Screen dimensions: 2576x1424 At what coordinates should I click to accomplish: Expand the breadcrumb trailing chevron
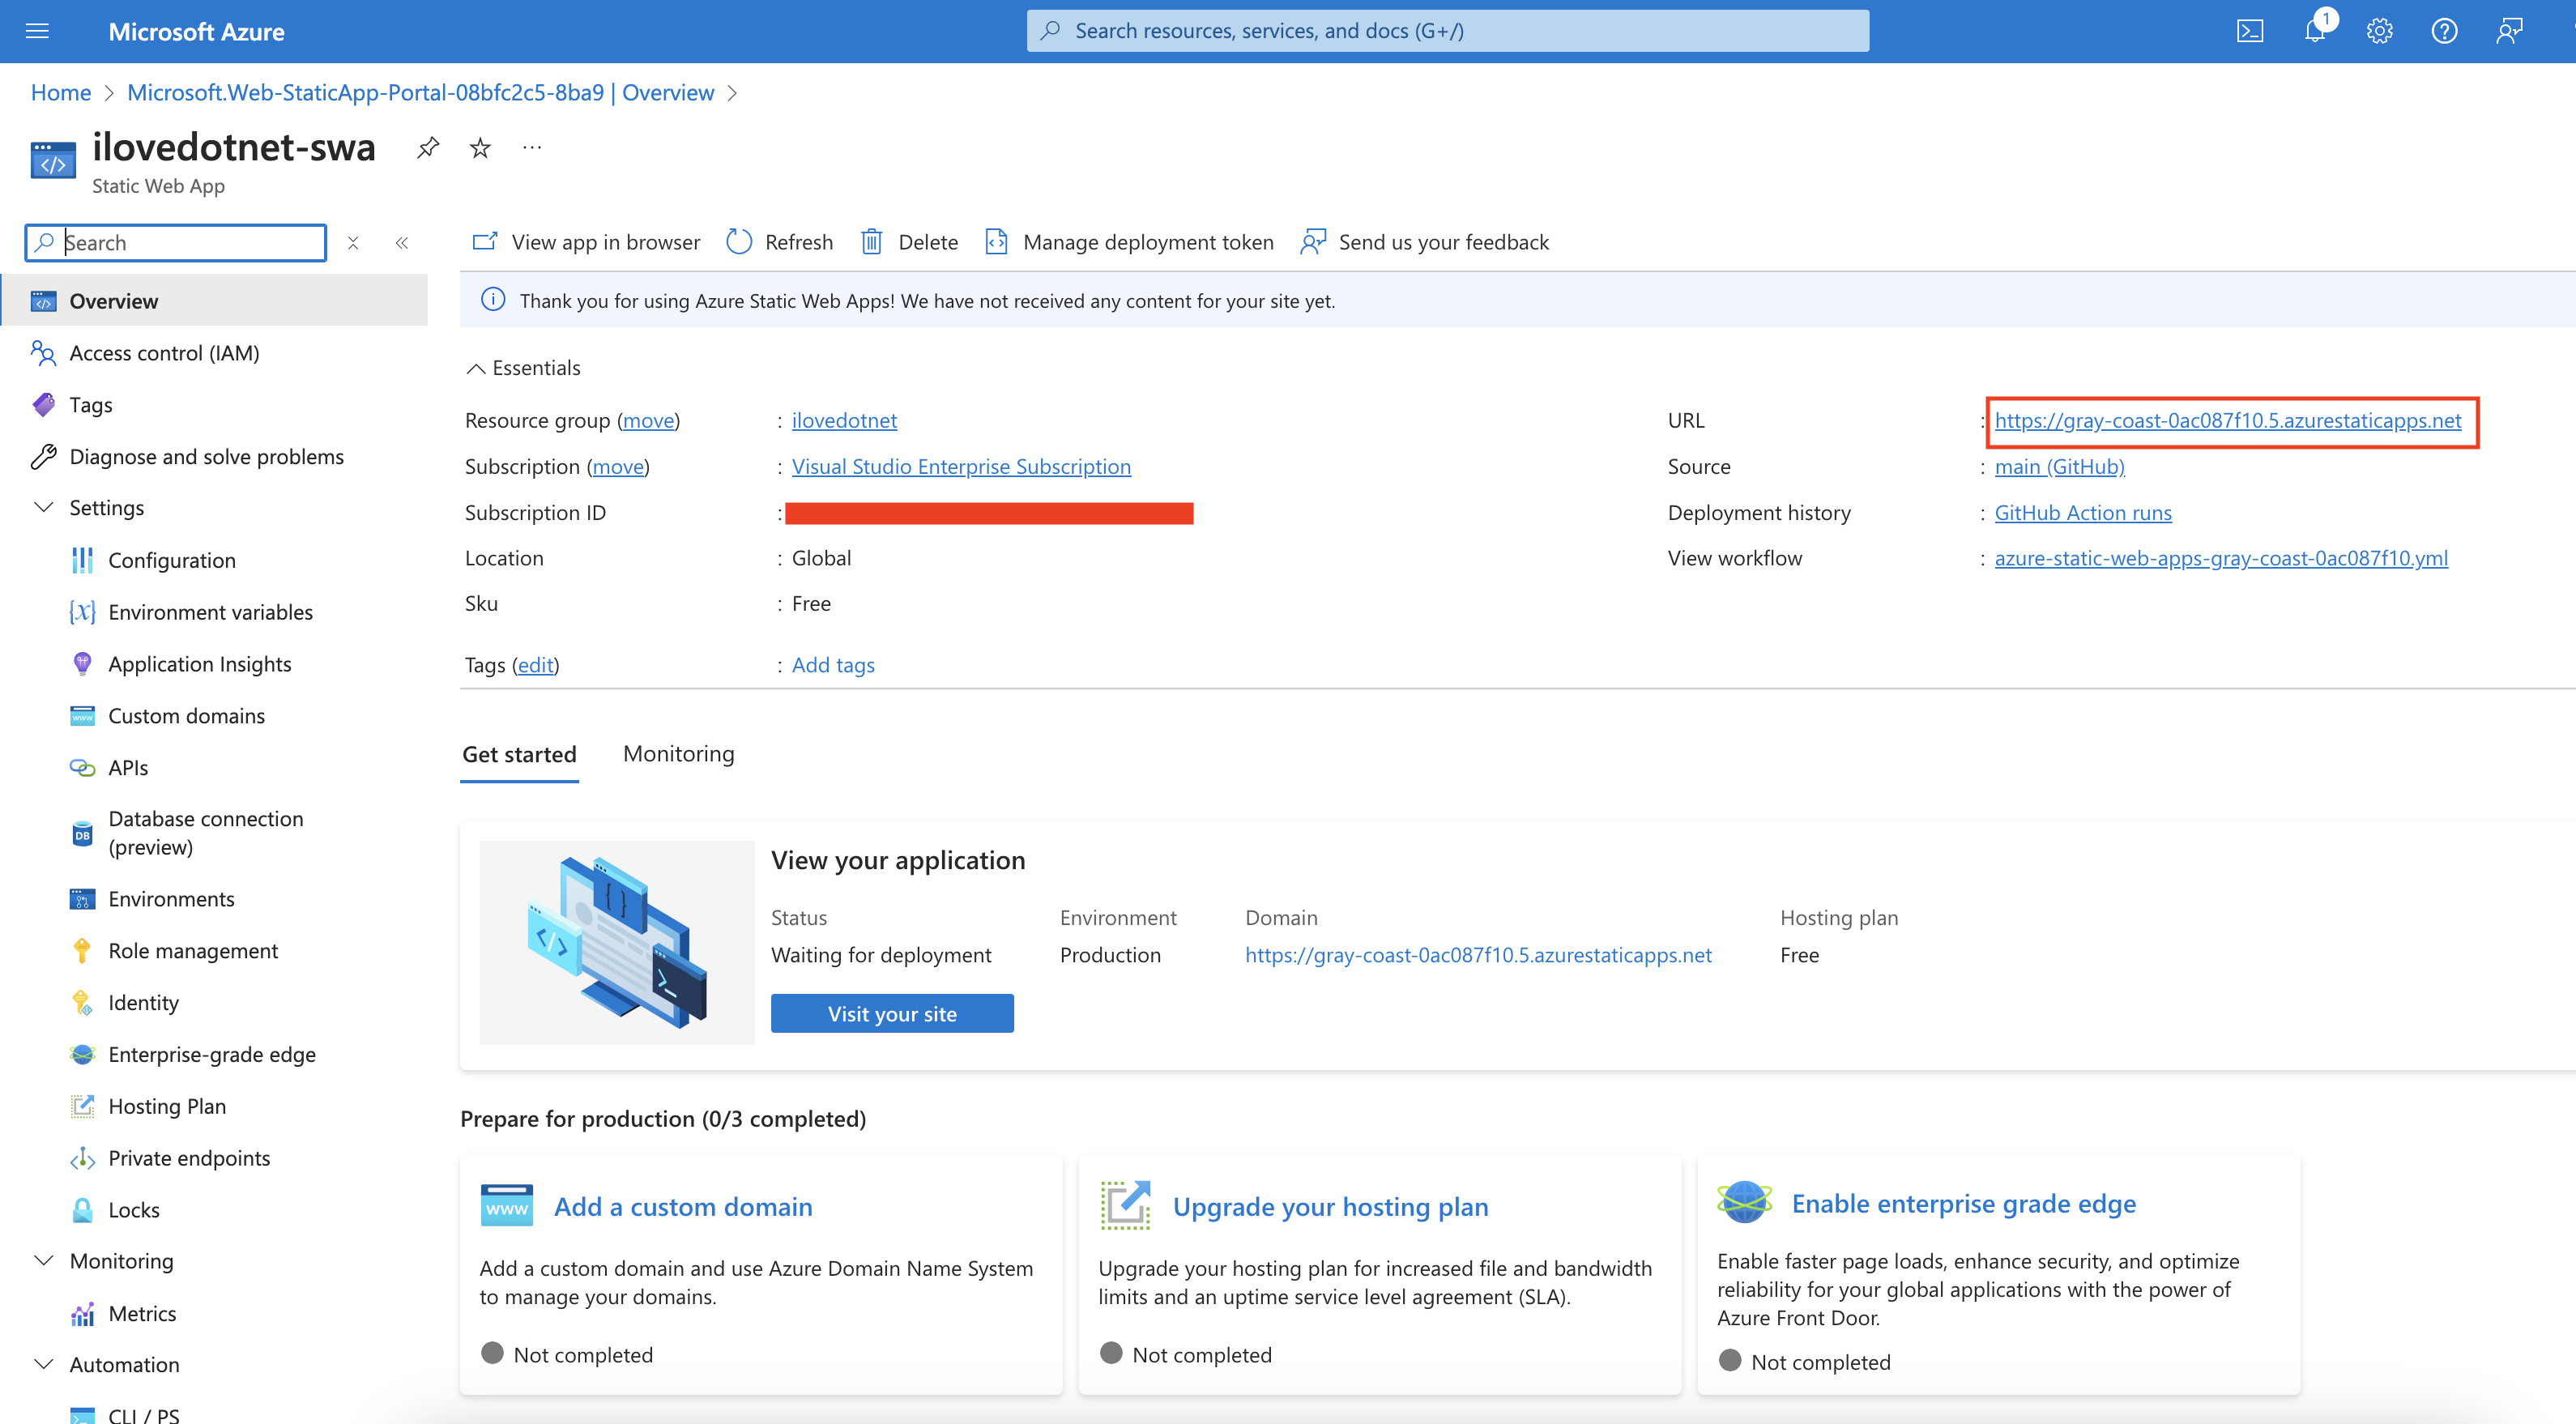click(732, 93)
